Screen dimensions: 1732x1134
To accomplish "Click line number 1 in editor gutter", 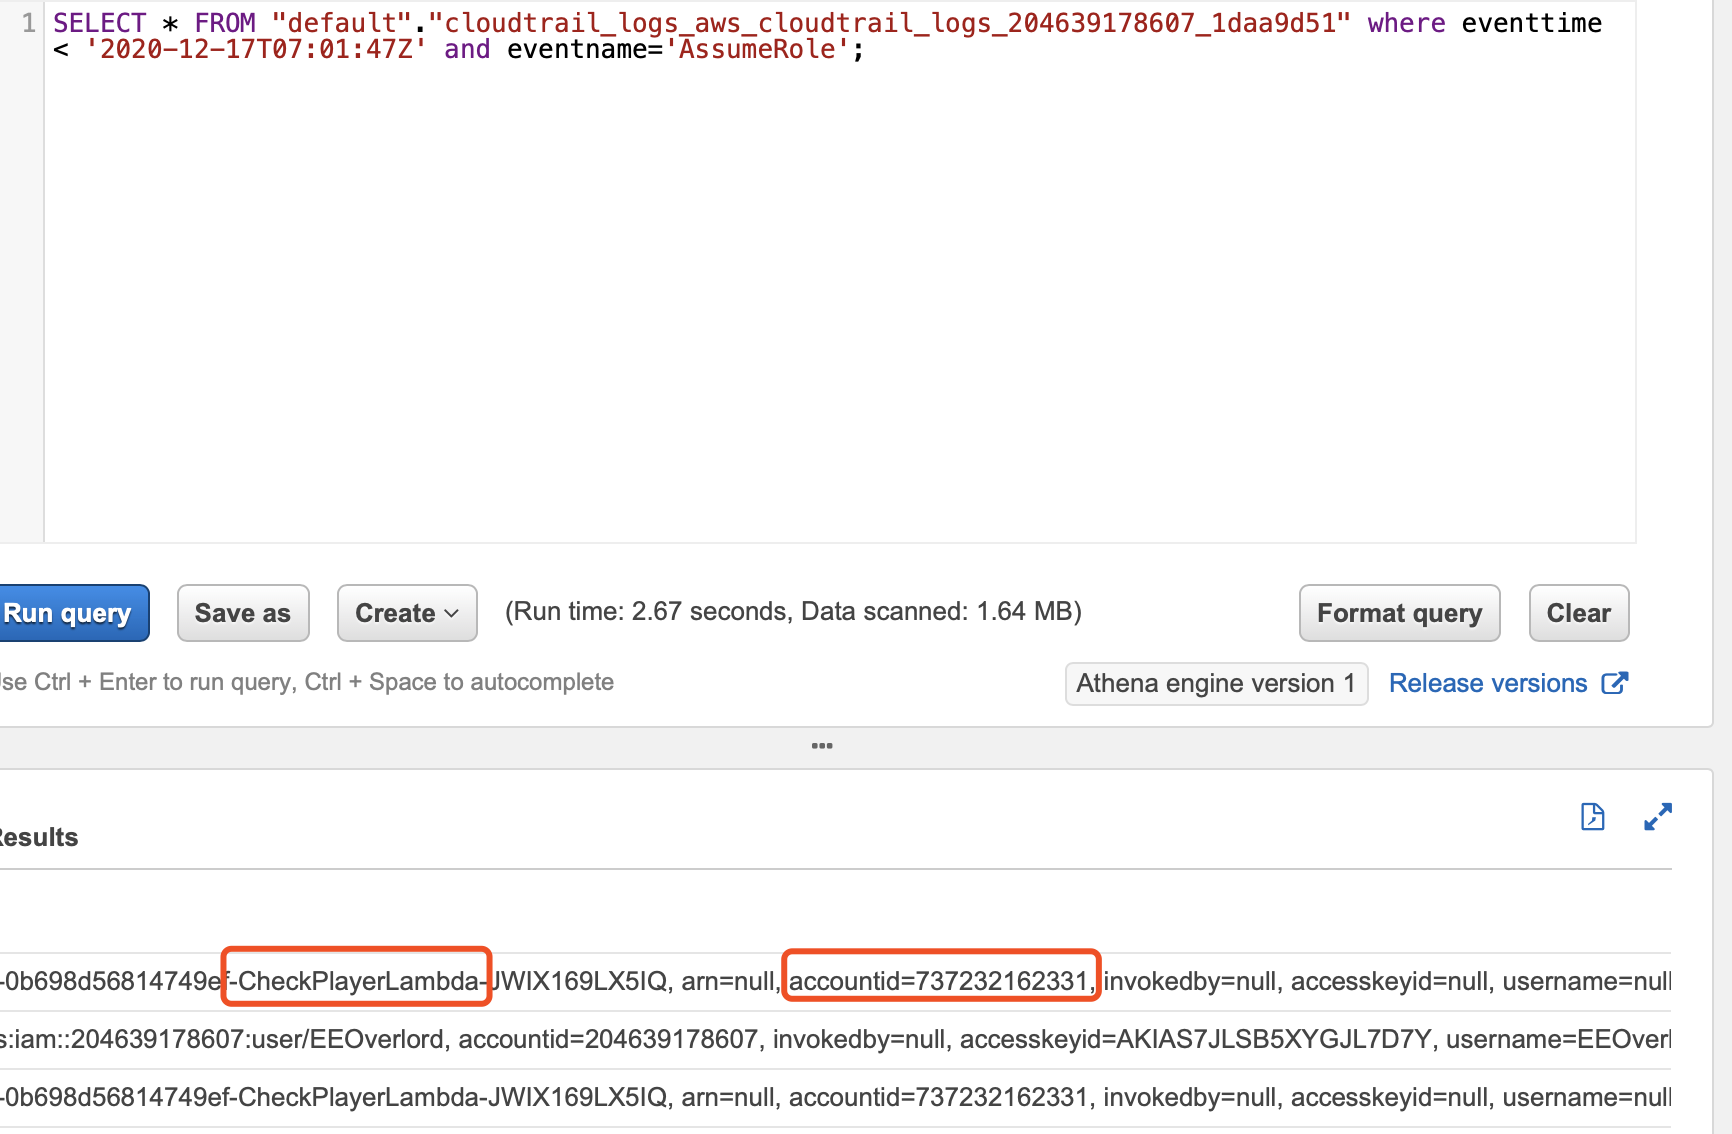I will [x=29, y=23].
